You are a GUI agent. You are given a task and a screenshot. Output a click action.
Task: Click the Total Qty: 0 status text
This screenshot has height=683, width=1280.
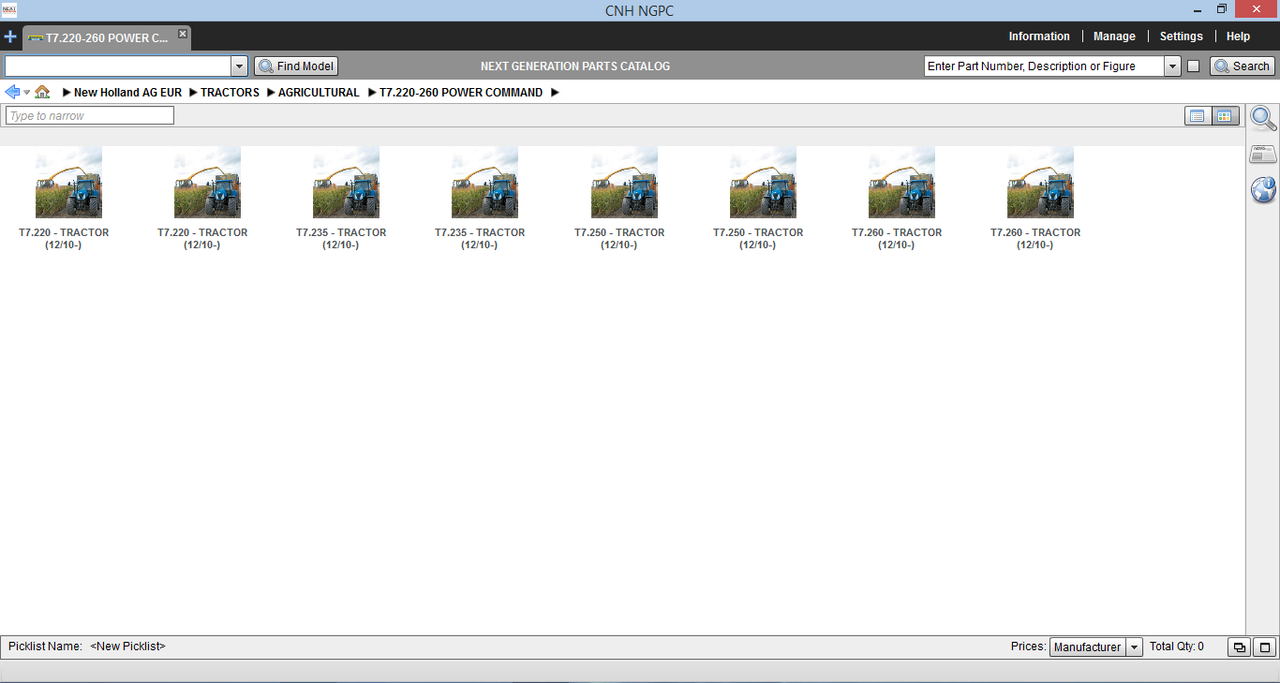(1177, 647)
